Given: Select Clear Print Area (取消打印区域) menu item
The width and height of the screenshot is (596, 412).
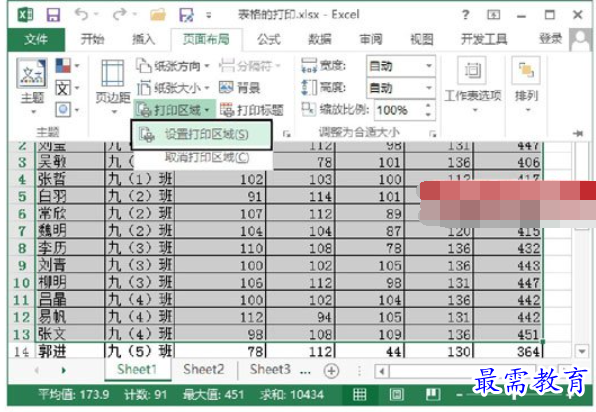Looking at the screenshot, I should coord(203,157).
